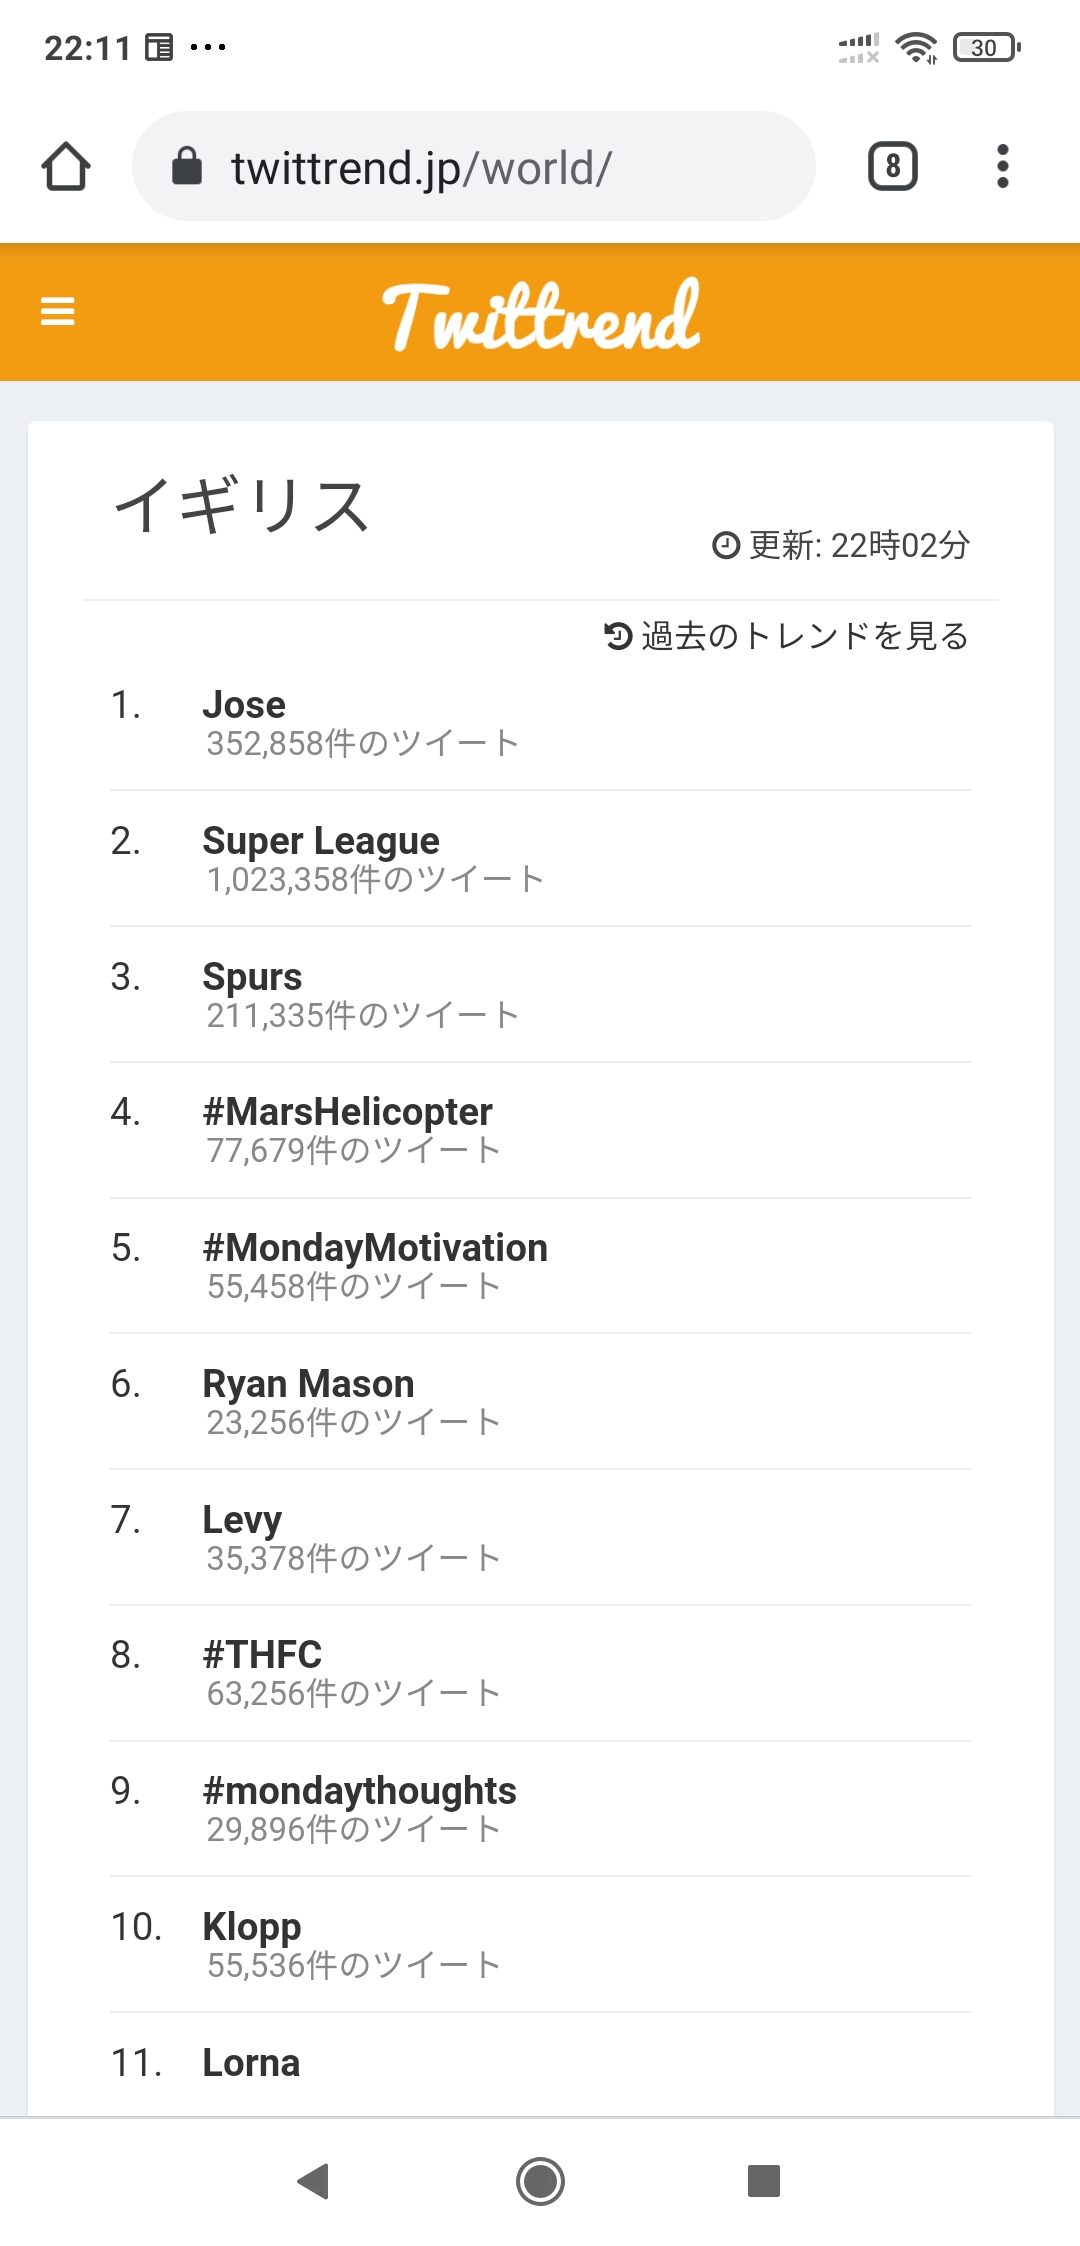Open 過去のトレンドを見る past trends link
This screenshot has width=1080, height=2246.
coord(786,636)
